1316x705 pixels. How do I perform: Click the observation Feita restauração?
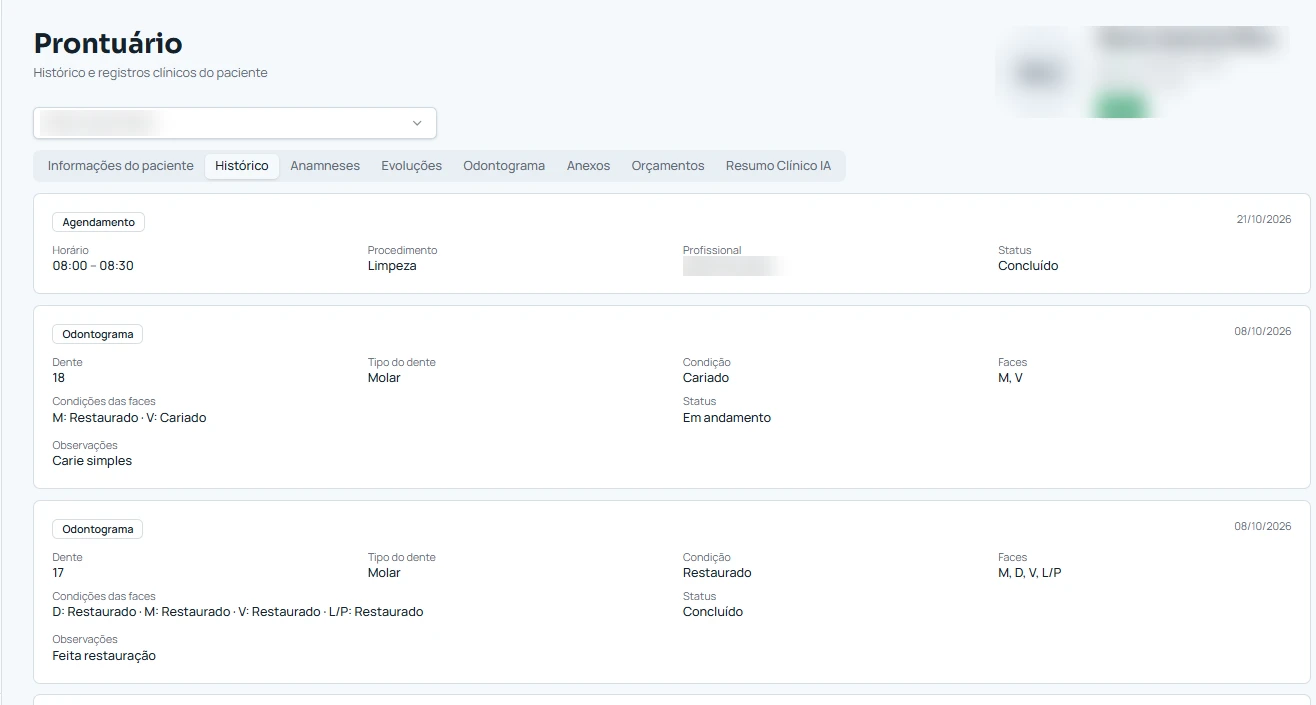104,656
